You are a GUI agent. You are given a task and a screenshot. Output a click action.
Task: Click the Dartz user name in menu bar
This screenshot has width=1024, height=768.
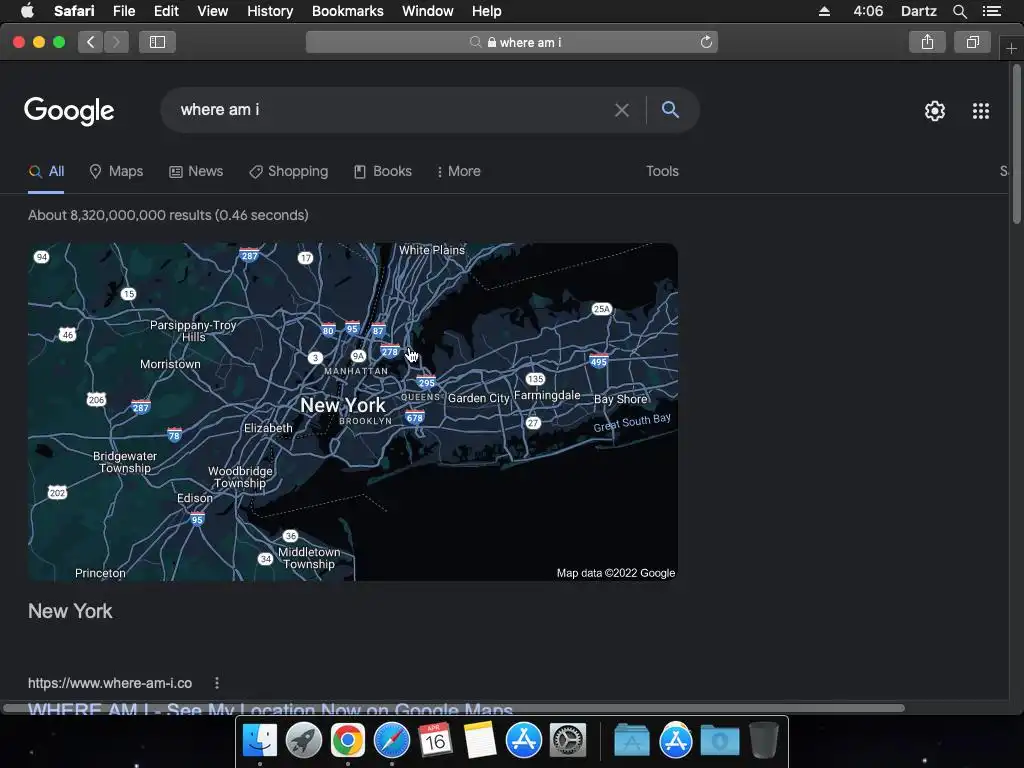click(x=918, y=11)
